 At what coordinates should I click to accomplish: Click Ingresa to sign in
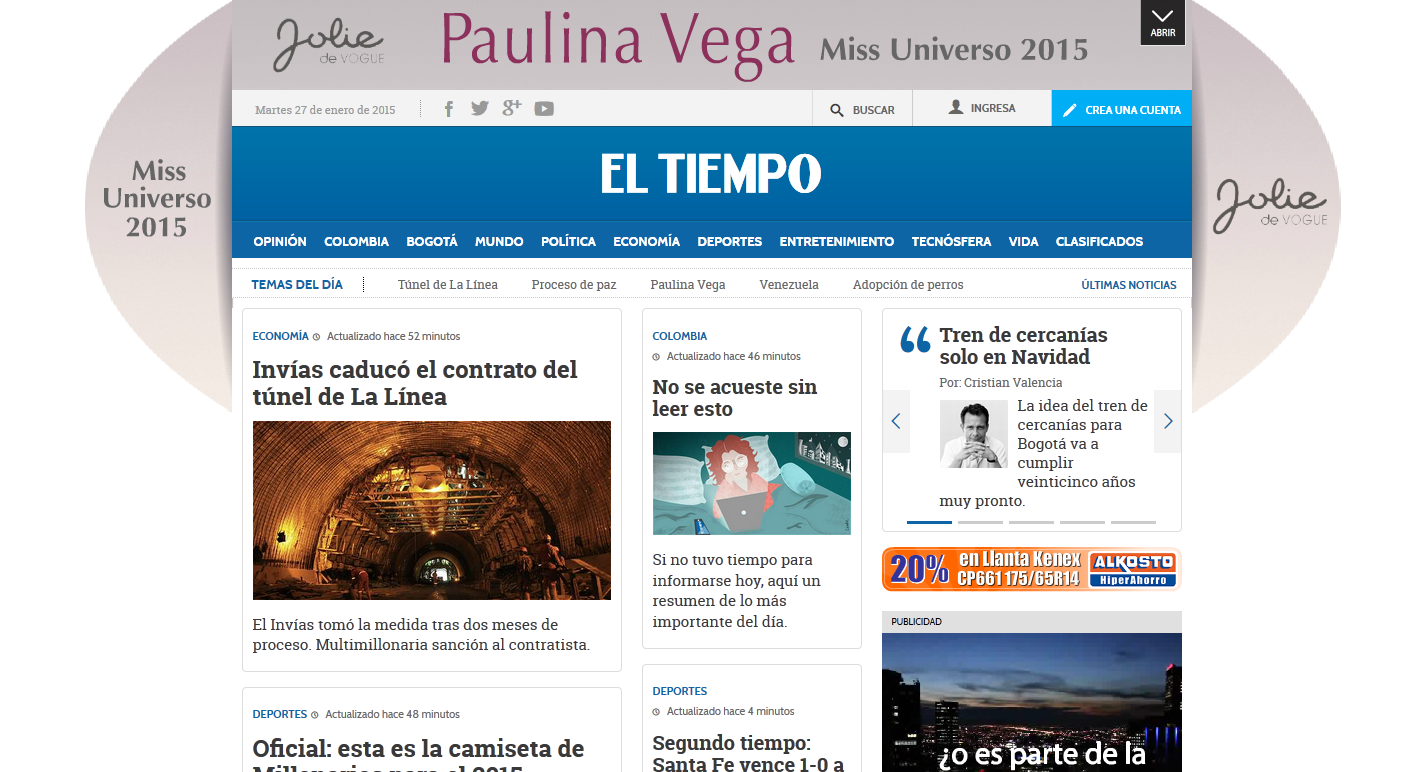tap(981, 108)
